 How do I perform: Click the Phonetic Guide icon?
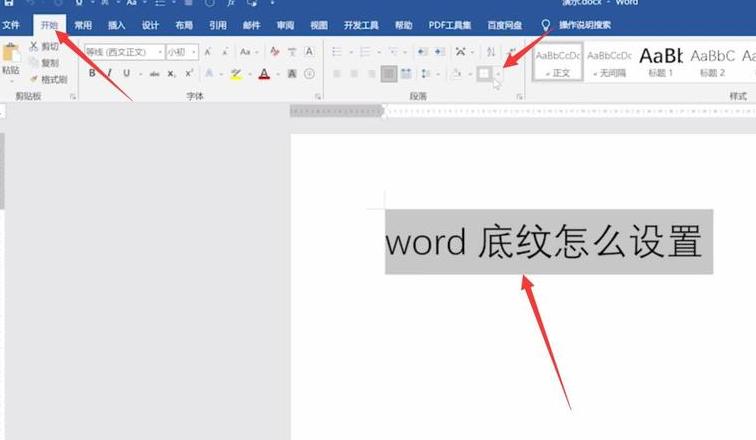point(292,52)
